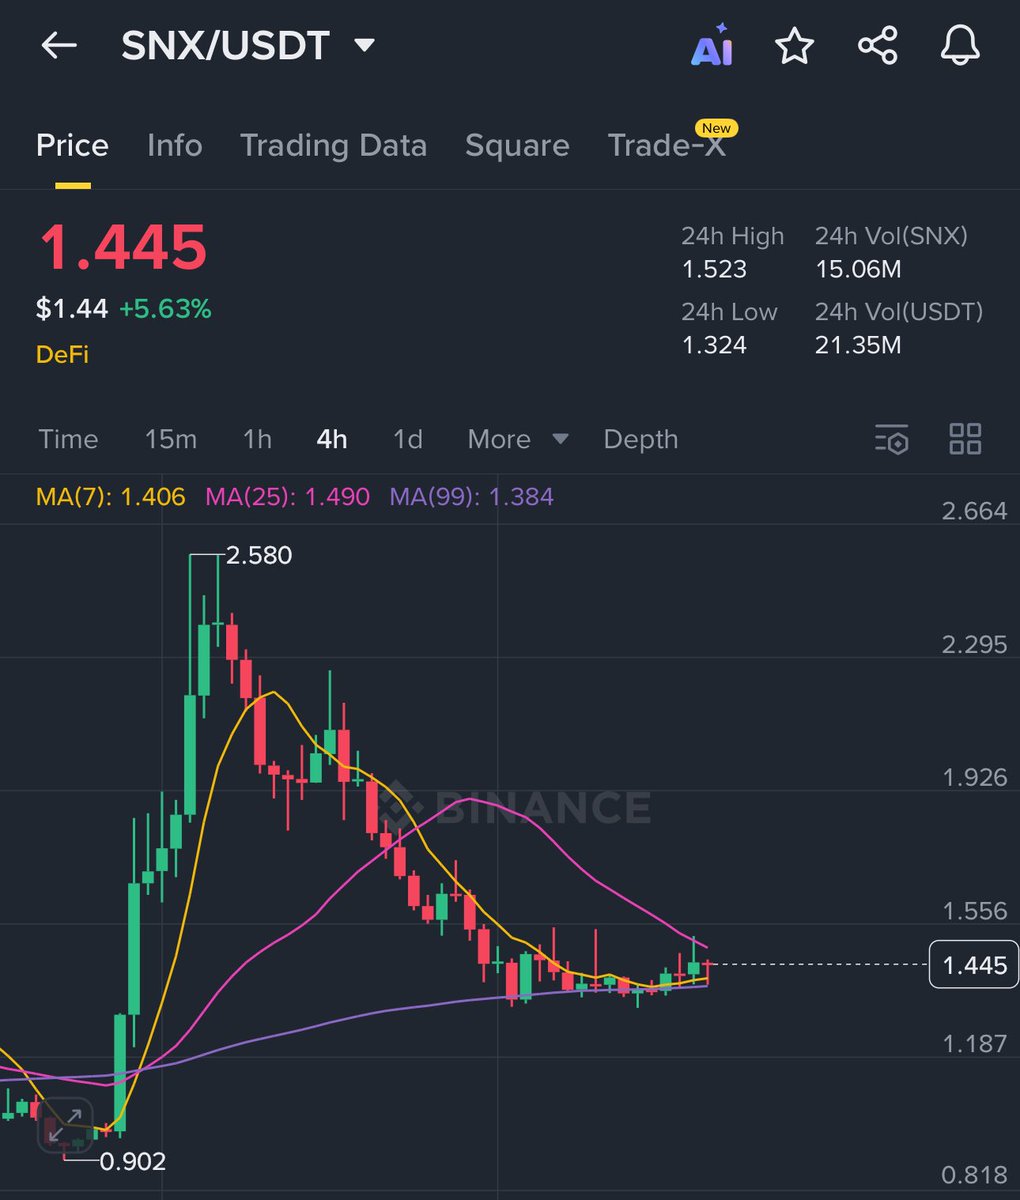Tap the 0.902 low price marker
1020x1200 pixels.
coord(132,1161)
